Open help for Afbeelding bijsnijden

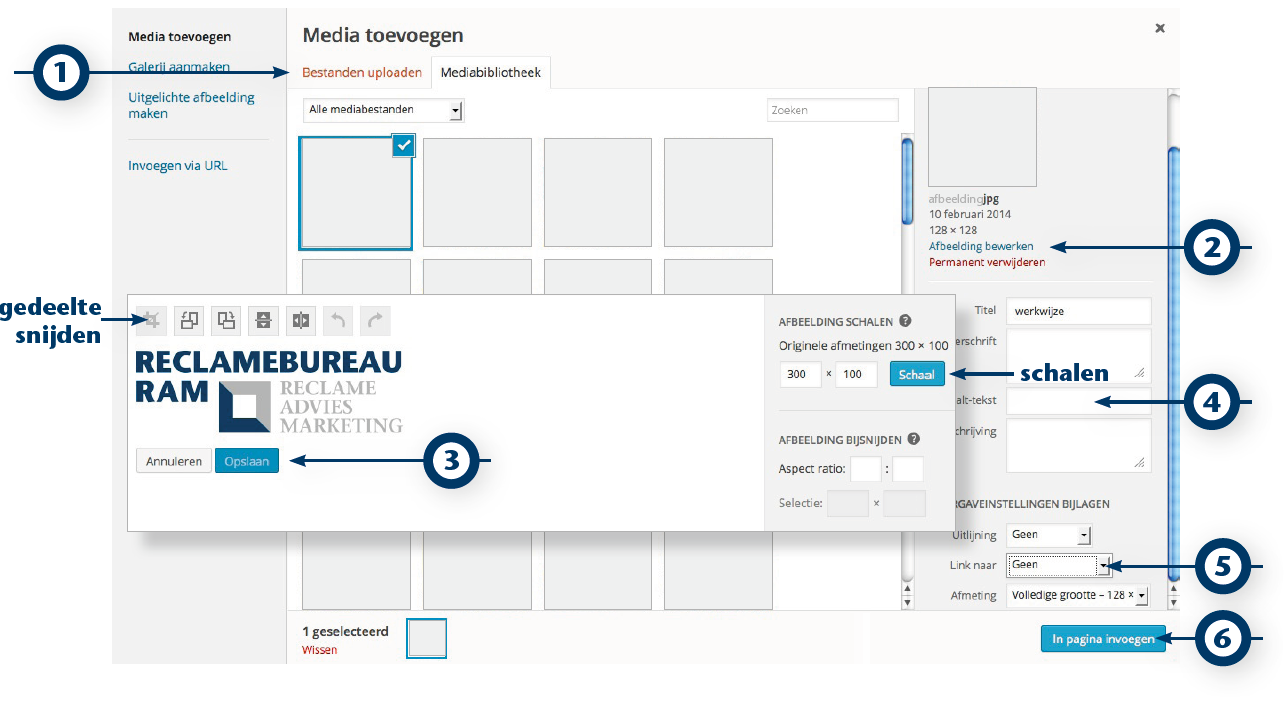(913, 439)
